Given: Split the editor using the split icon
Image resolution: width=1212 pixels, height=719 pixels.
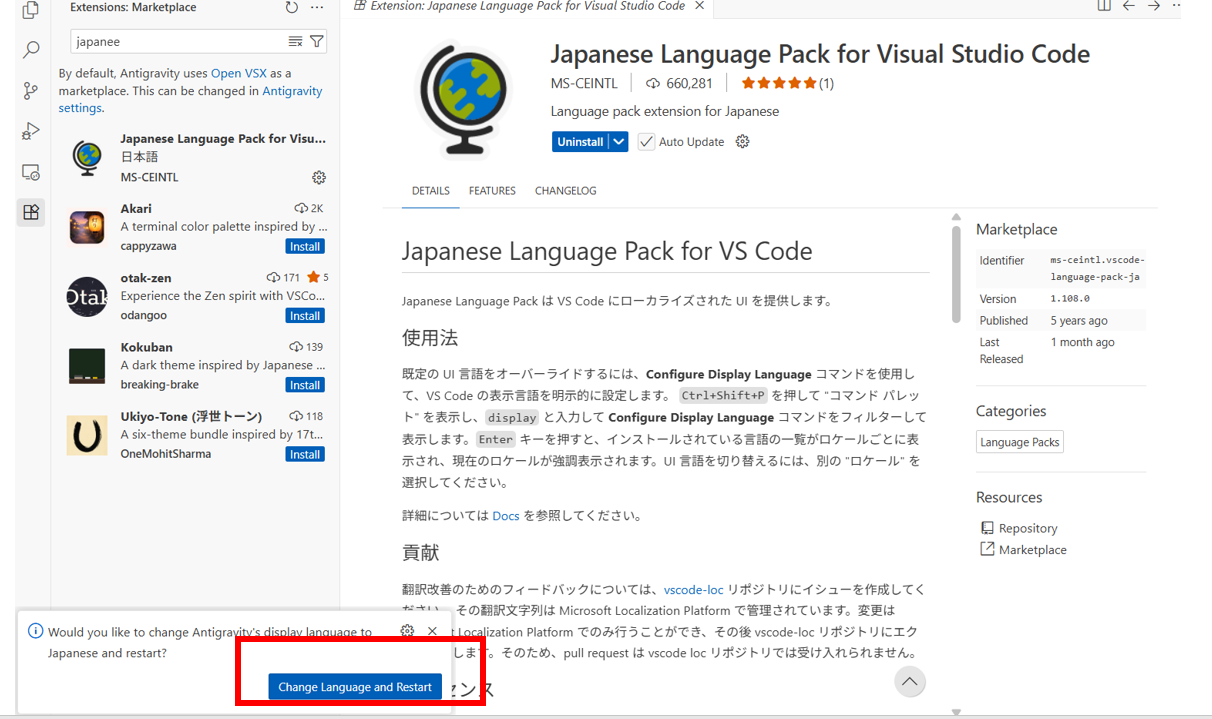Looking at the screenshot, I should [1104, 6].
